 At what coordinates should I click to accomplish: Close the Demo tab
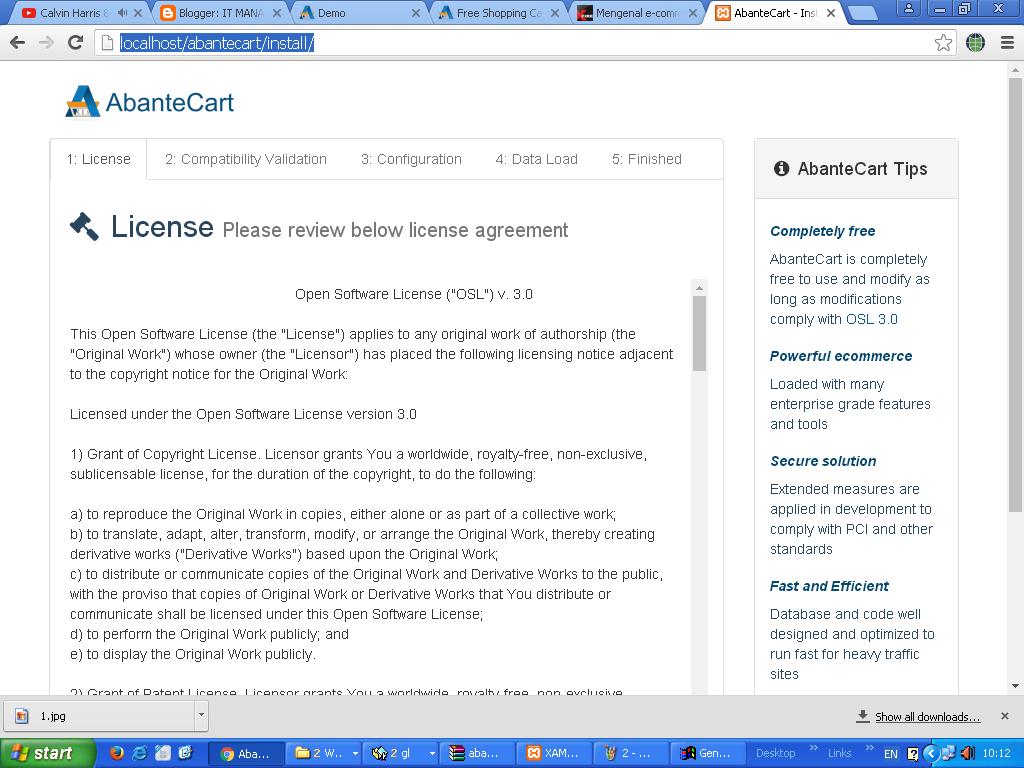[415, 13]
